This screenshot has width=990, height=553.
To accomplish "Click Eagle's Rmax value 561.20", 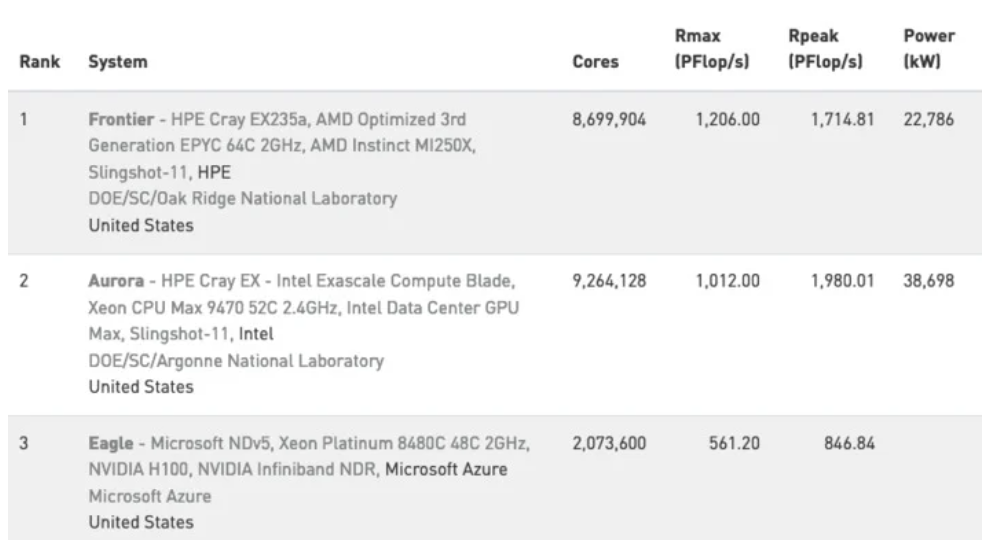I will click(x=735, y=443).
